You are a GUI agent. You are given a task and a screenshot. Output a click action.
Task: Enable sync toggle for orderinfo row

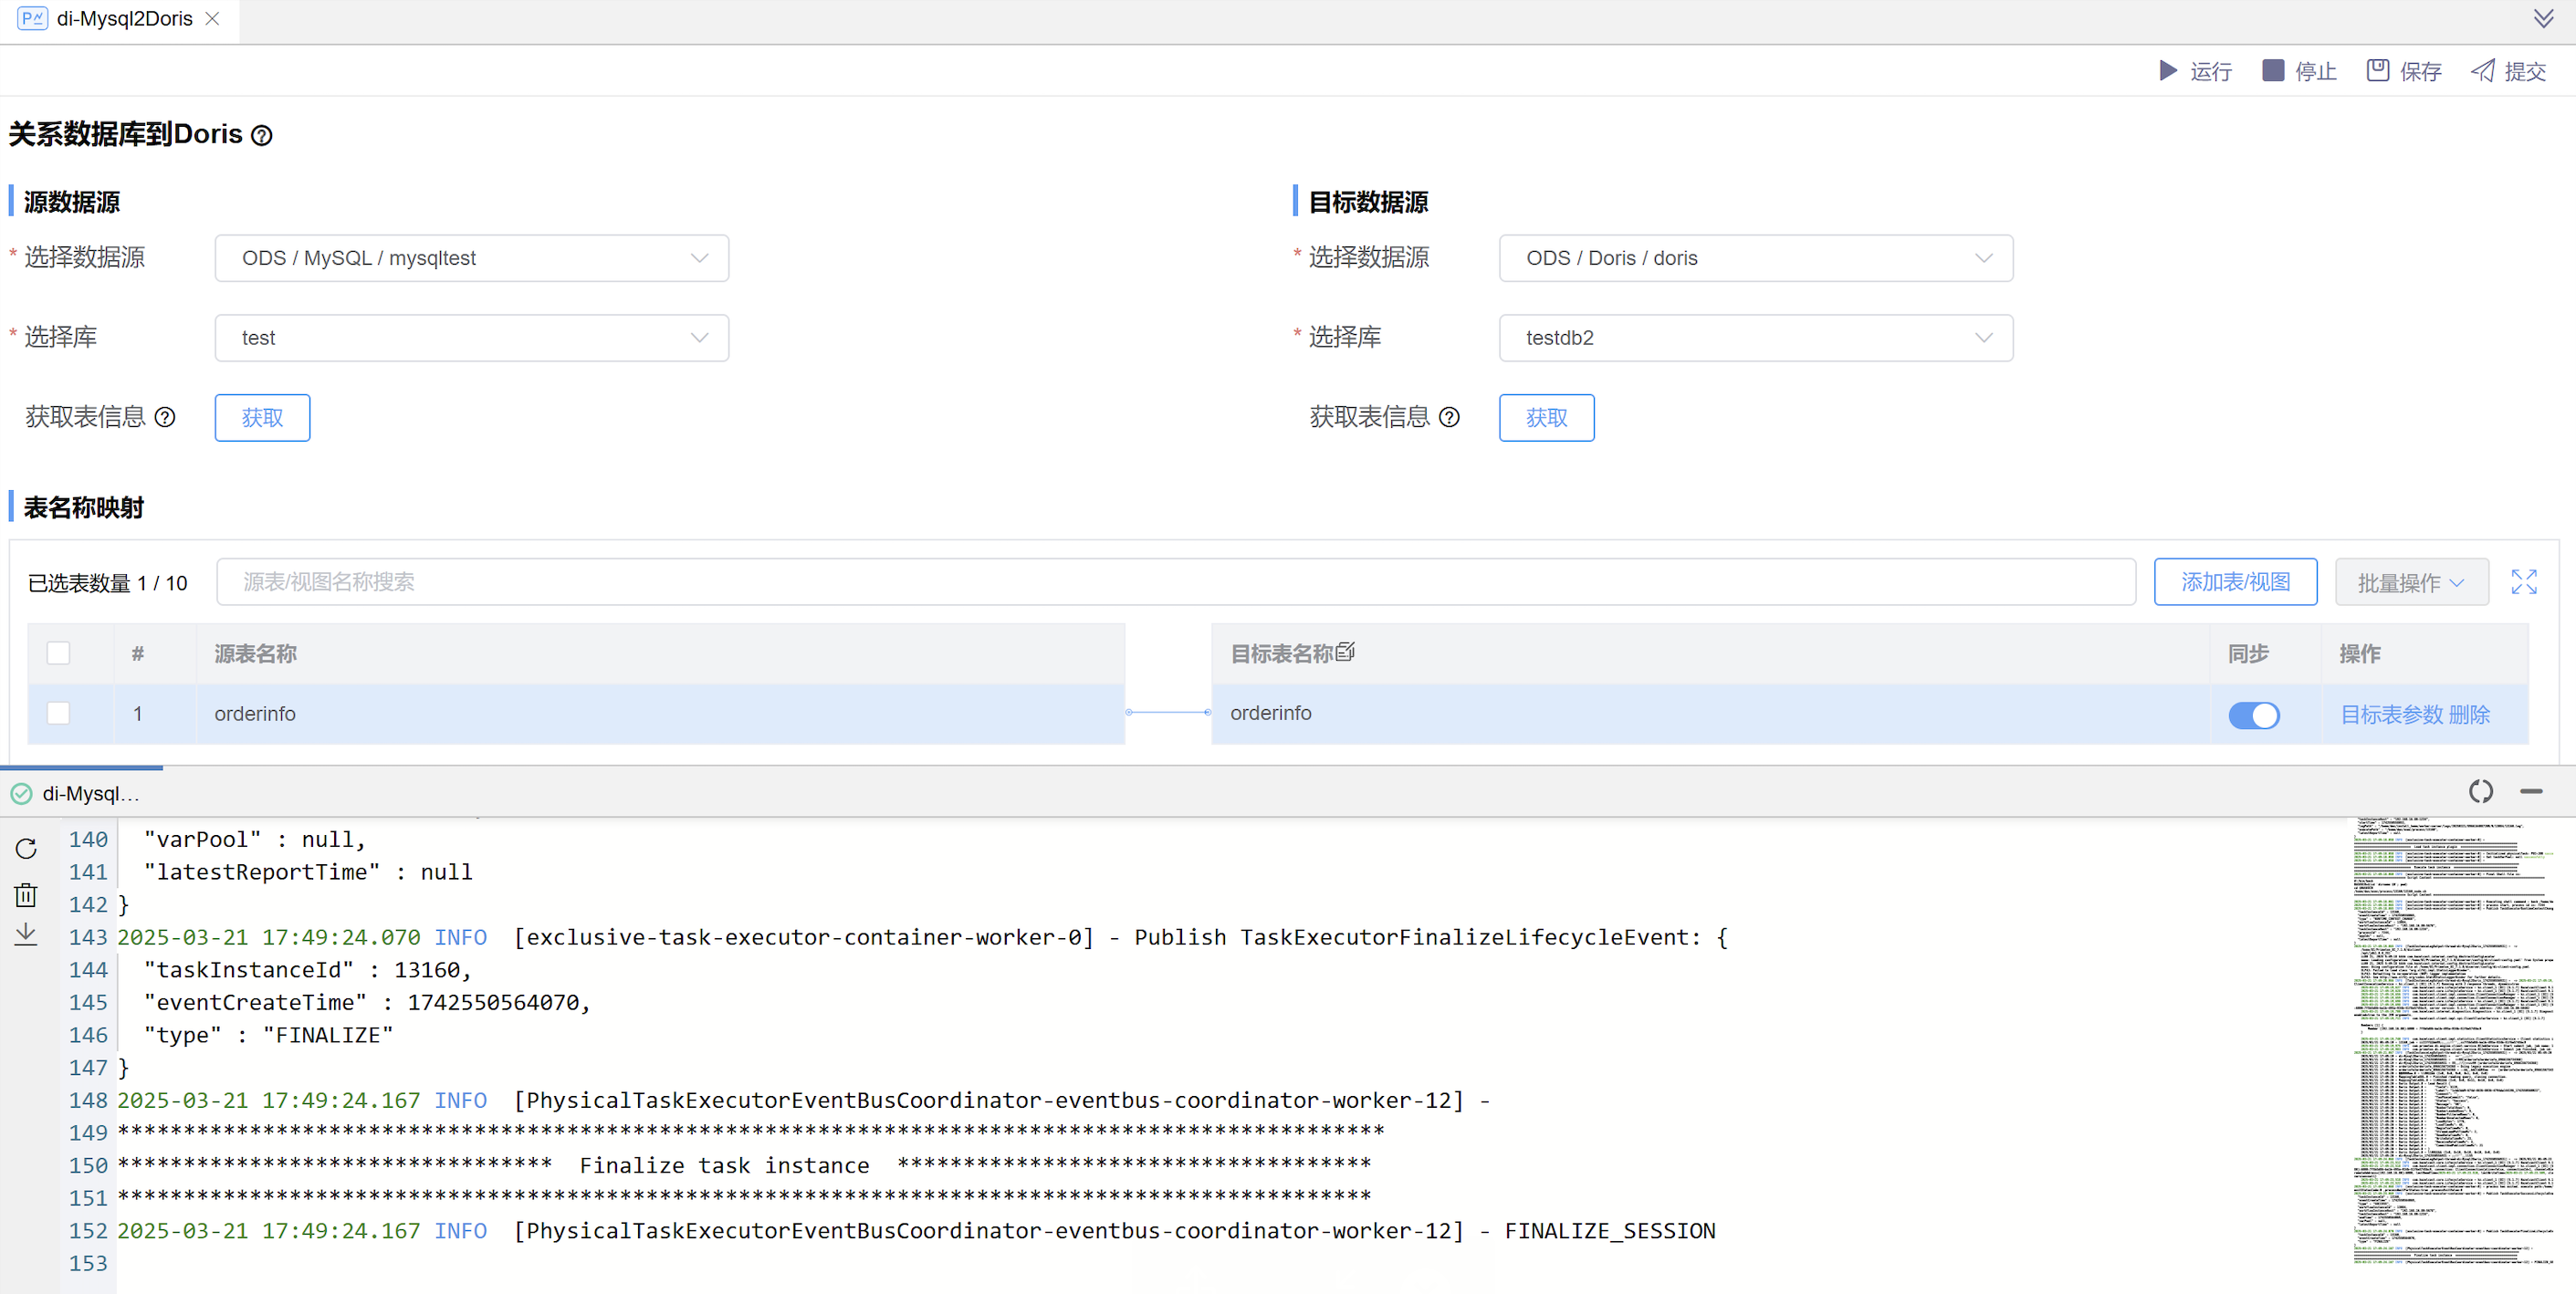2254,715
